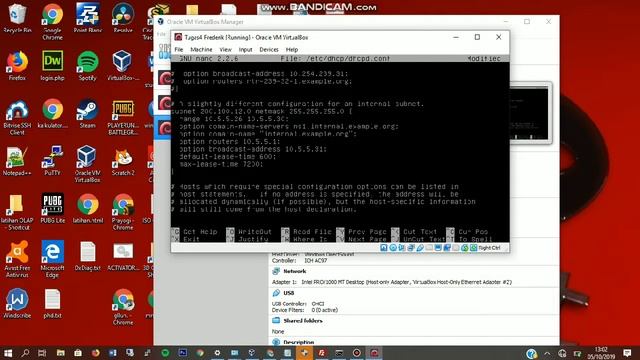Screen dimensions: 640x360
Task: Open taskbar Search
Action: [25, 353]
